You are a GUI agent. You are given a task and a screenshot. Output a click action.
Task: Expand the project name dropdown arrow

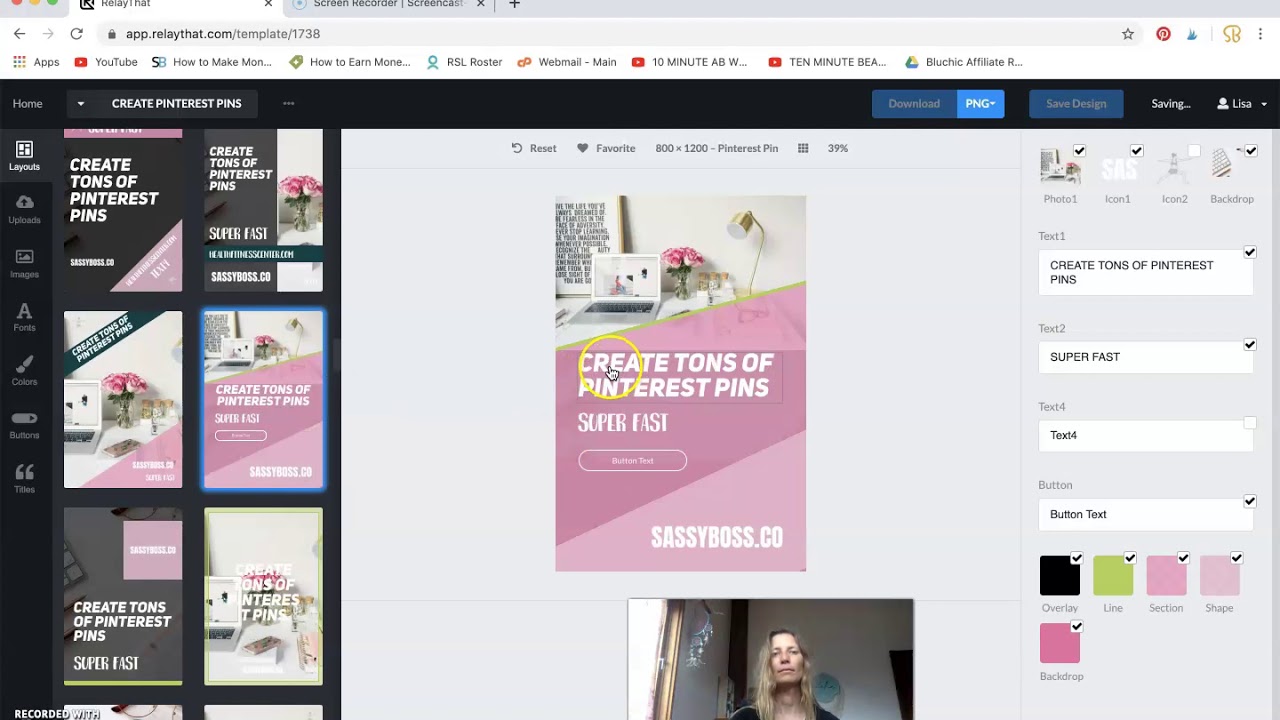click(x=81, y=103)
